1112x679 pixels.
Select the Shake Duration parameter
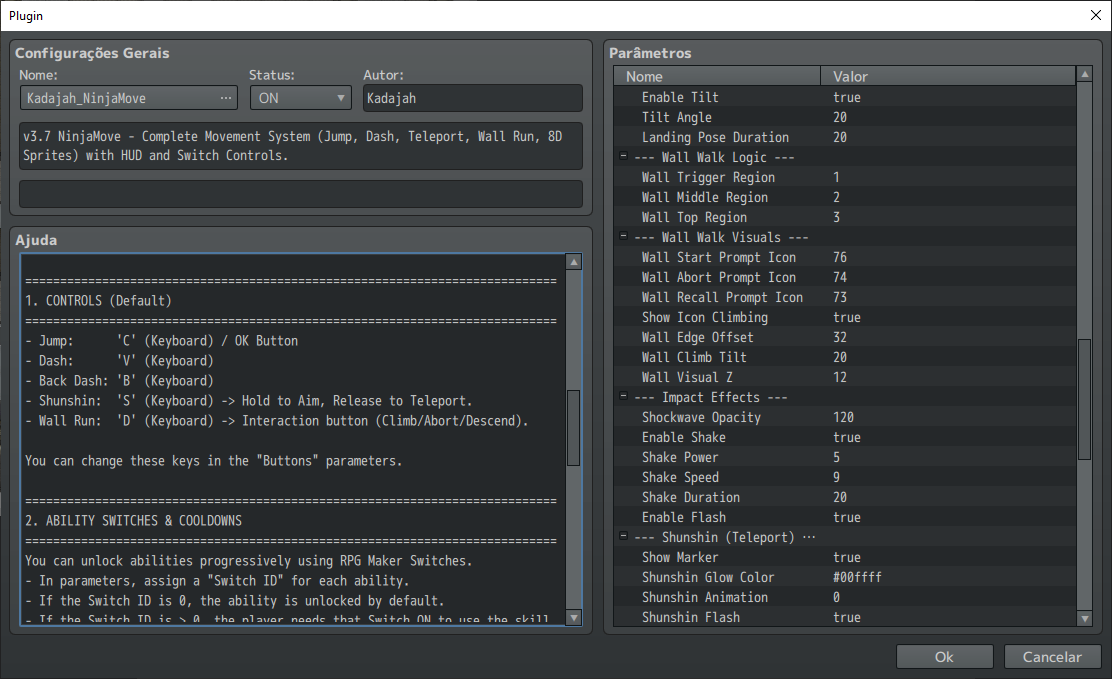pos(845,497)
